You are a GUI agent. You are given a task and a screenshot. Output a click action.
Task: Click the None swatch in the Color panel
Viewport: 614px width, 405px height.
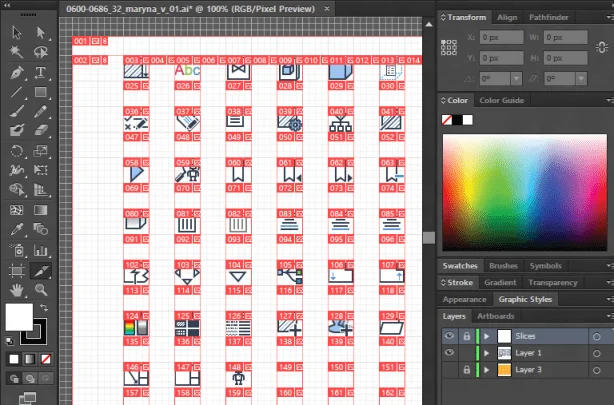[446, 119]
